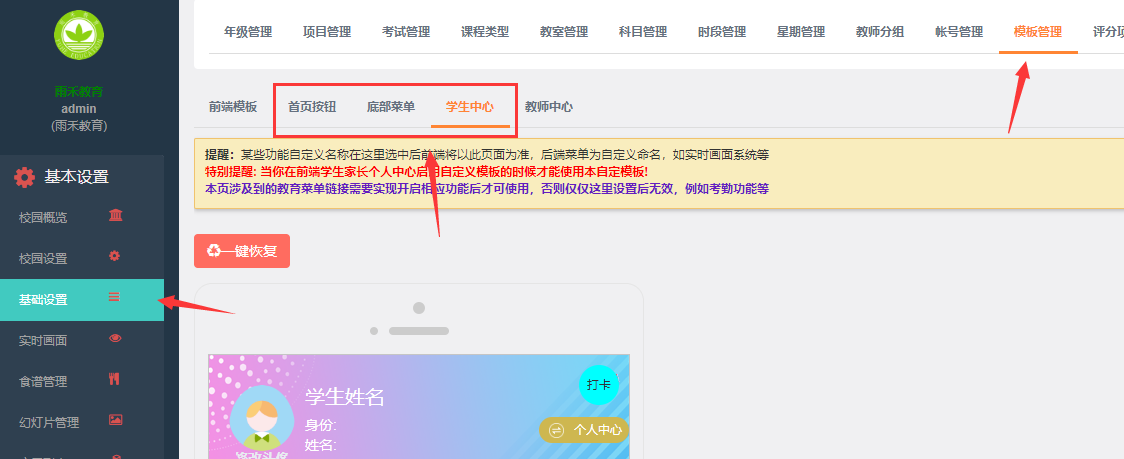Viewport: 1124px width, 459px height.
Task: Click the swap icon in 个人中心 button
Action: pyautogui.click(x=556, y=430)
